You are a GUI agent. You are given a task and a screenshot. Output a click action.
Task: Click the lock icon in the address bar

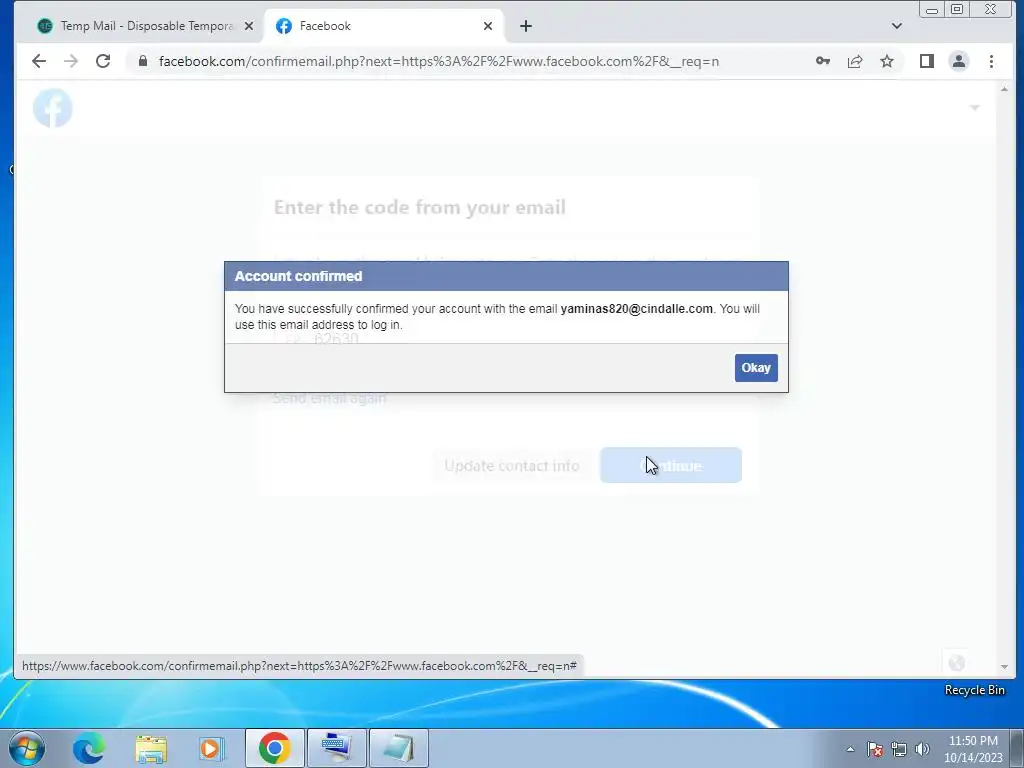tap(142, 61)
